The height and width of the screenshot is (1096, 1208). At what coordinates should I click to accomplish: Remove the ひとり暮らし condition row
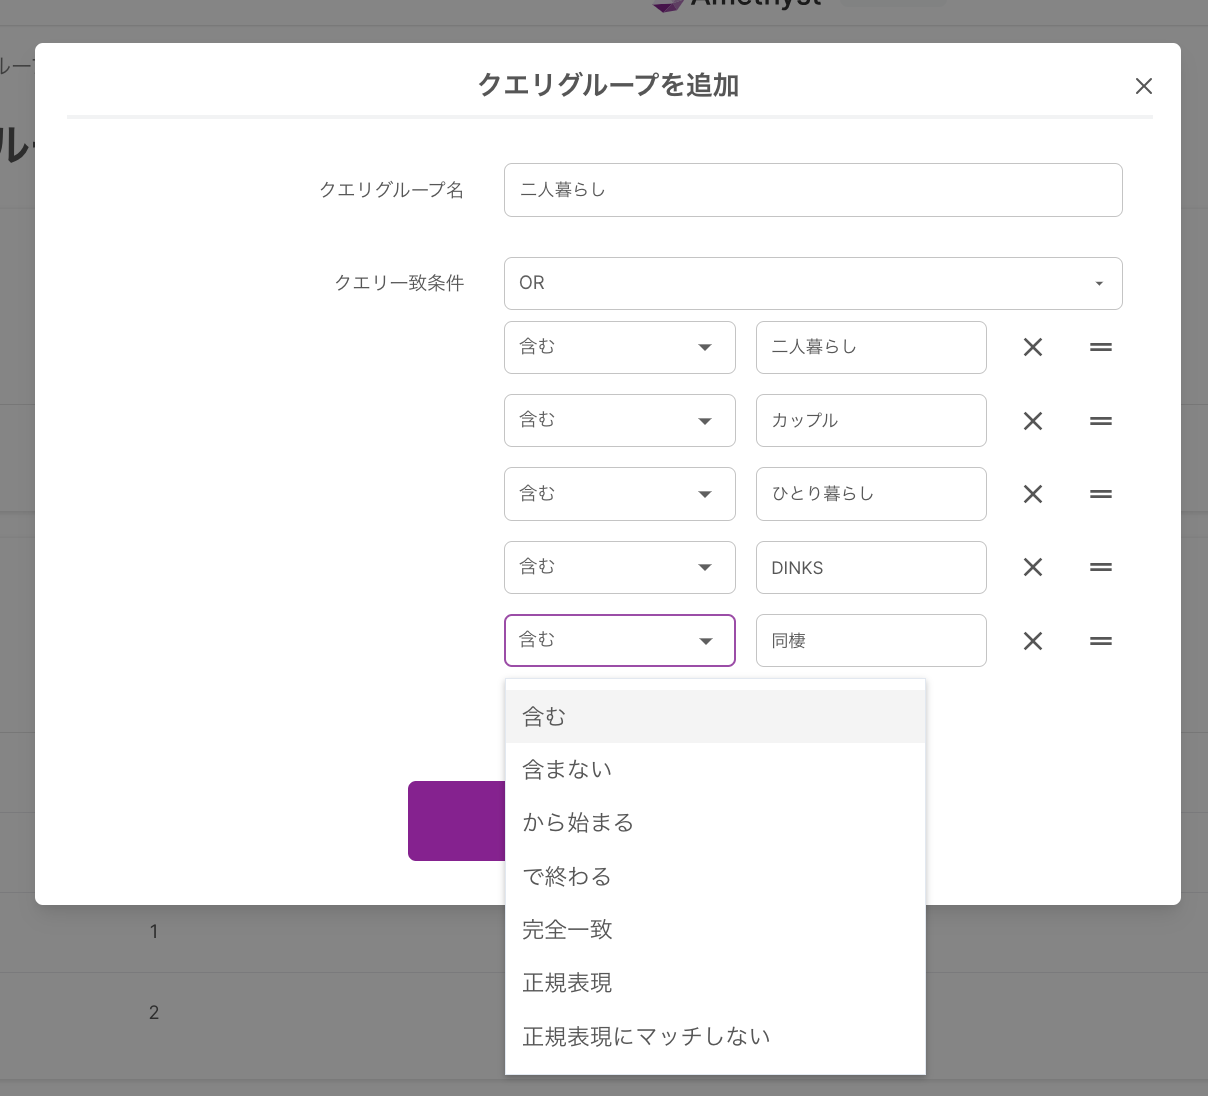pyautogui.click(x=1033, y=494)
